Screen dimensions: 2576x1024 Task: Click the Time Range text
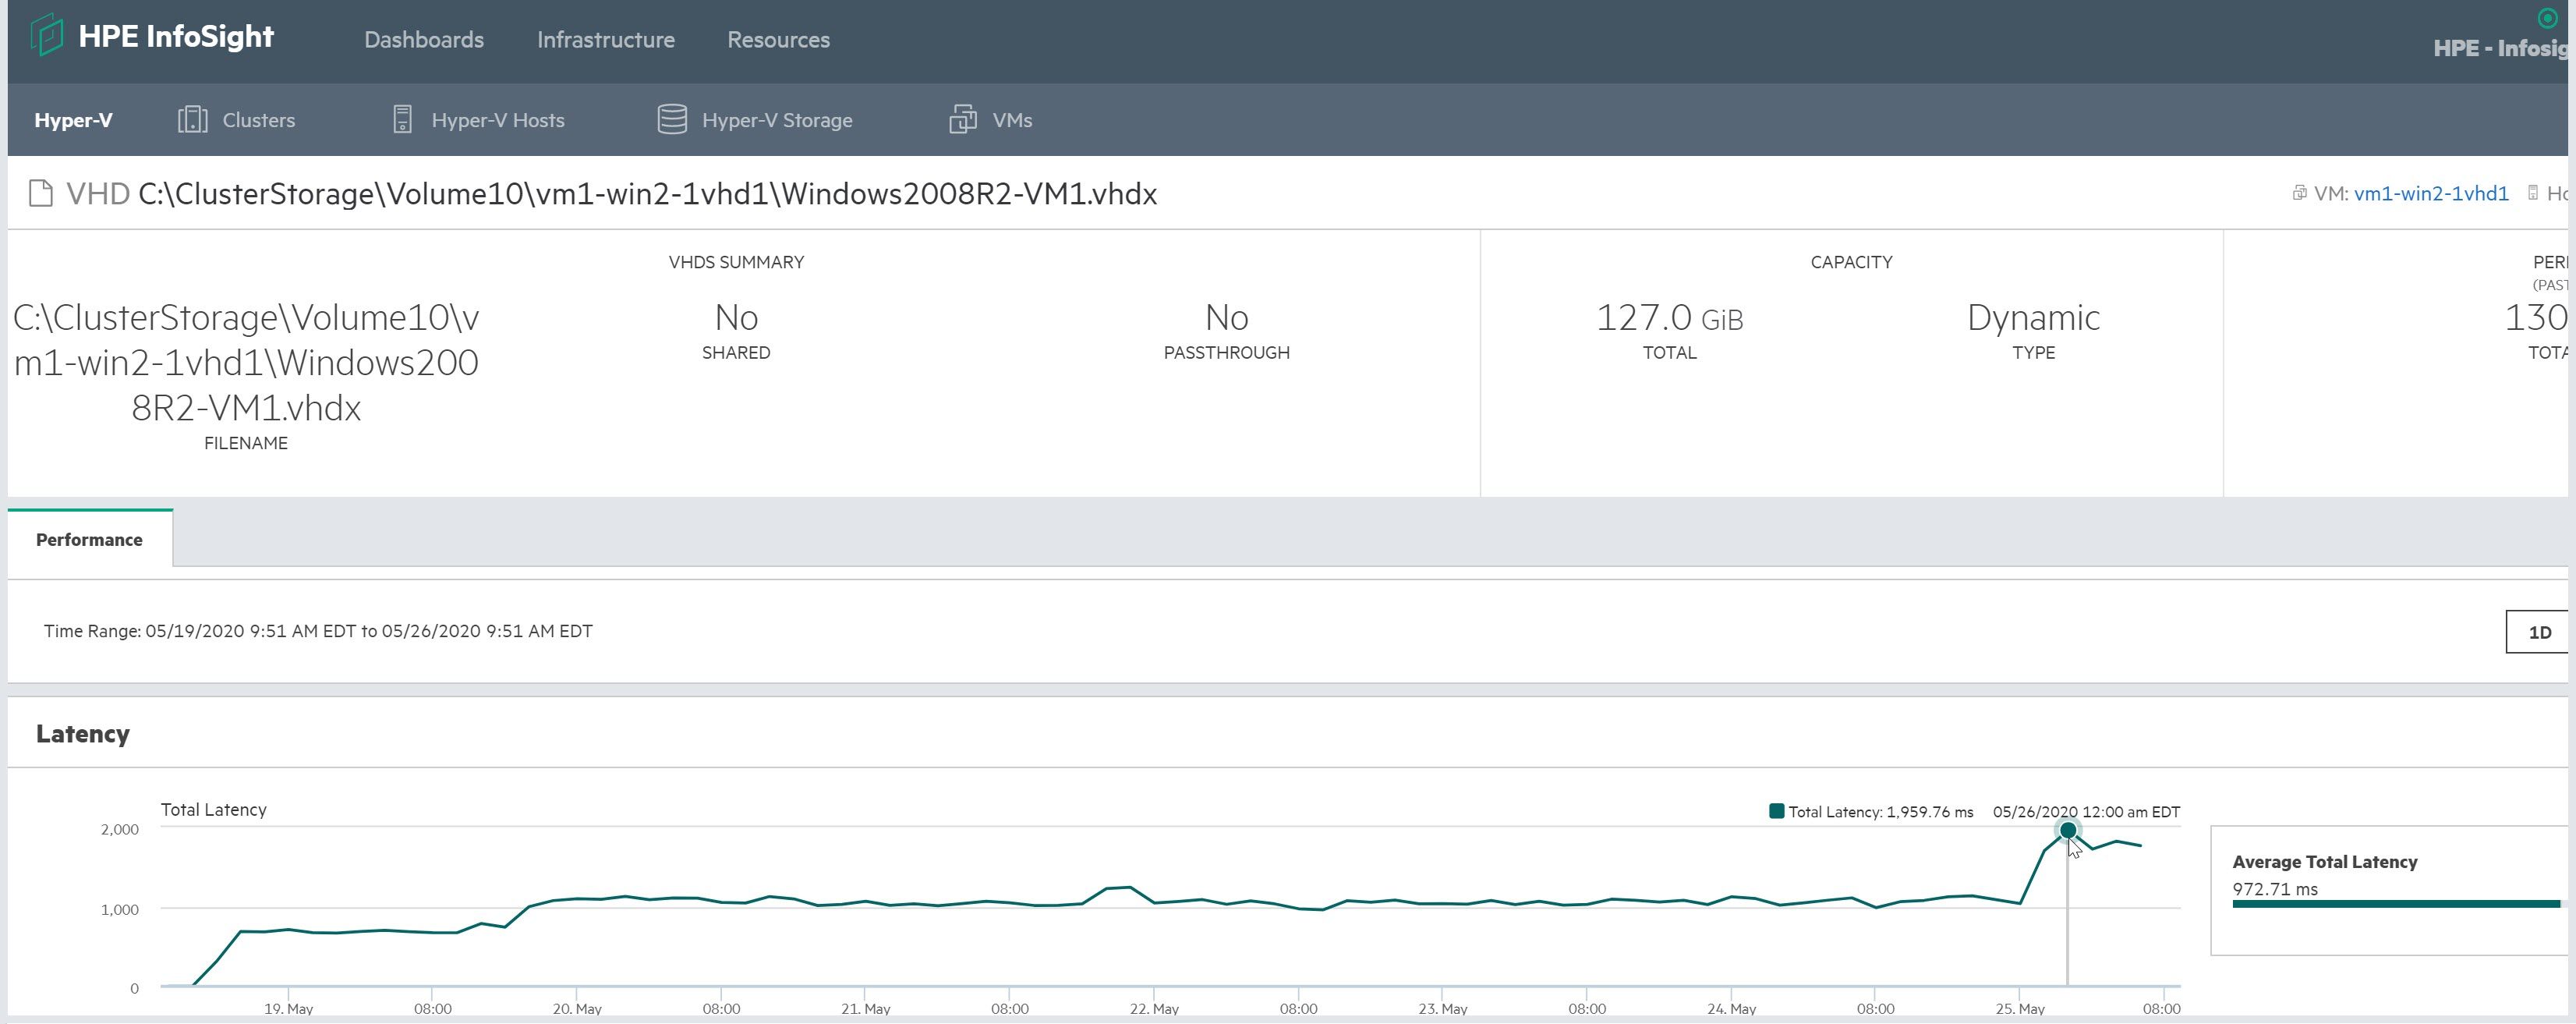[x=318, y=631]
